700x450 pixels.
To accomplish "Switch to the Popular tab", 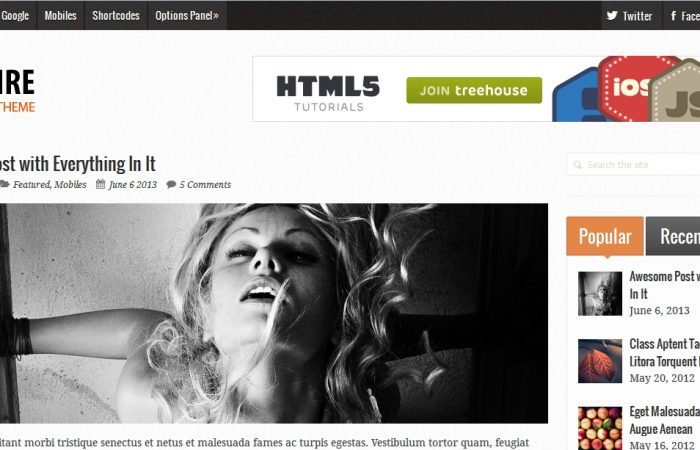I will click(605, 236).
